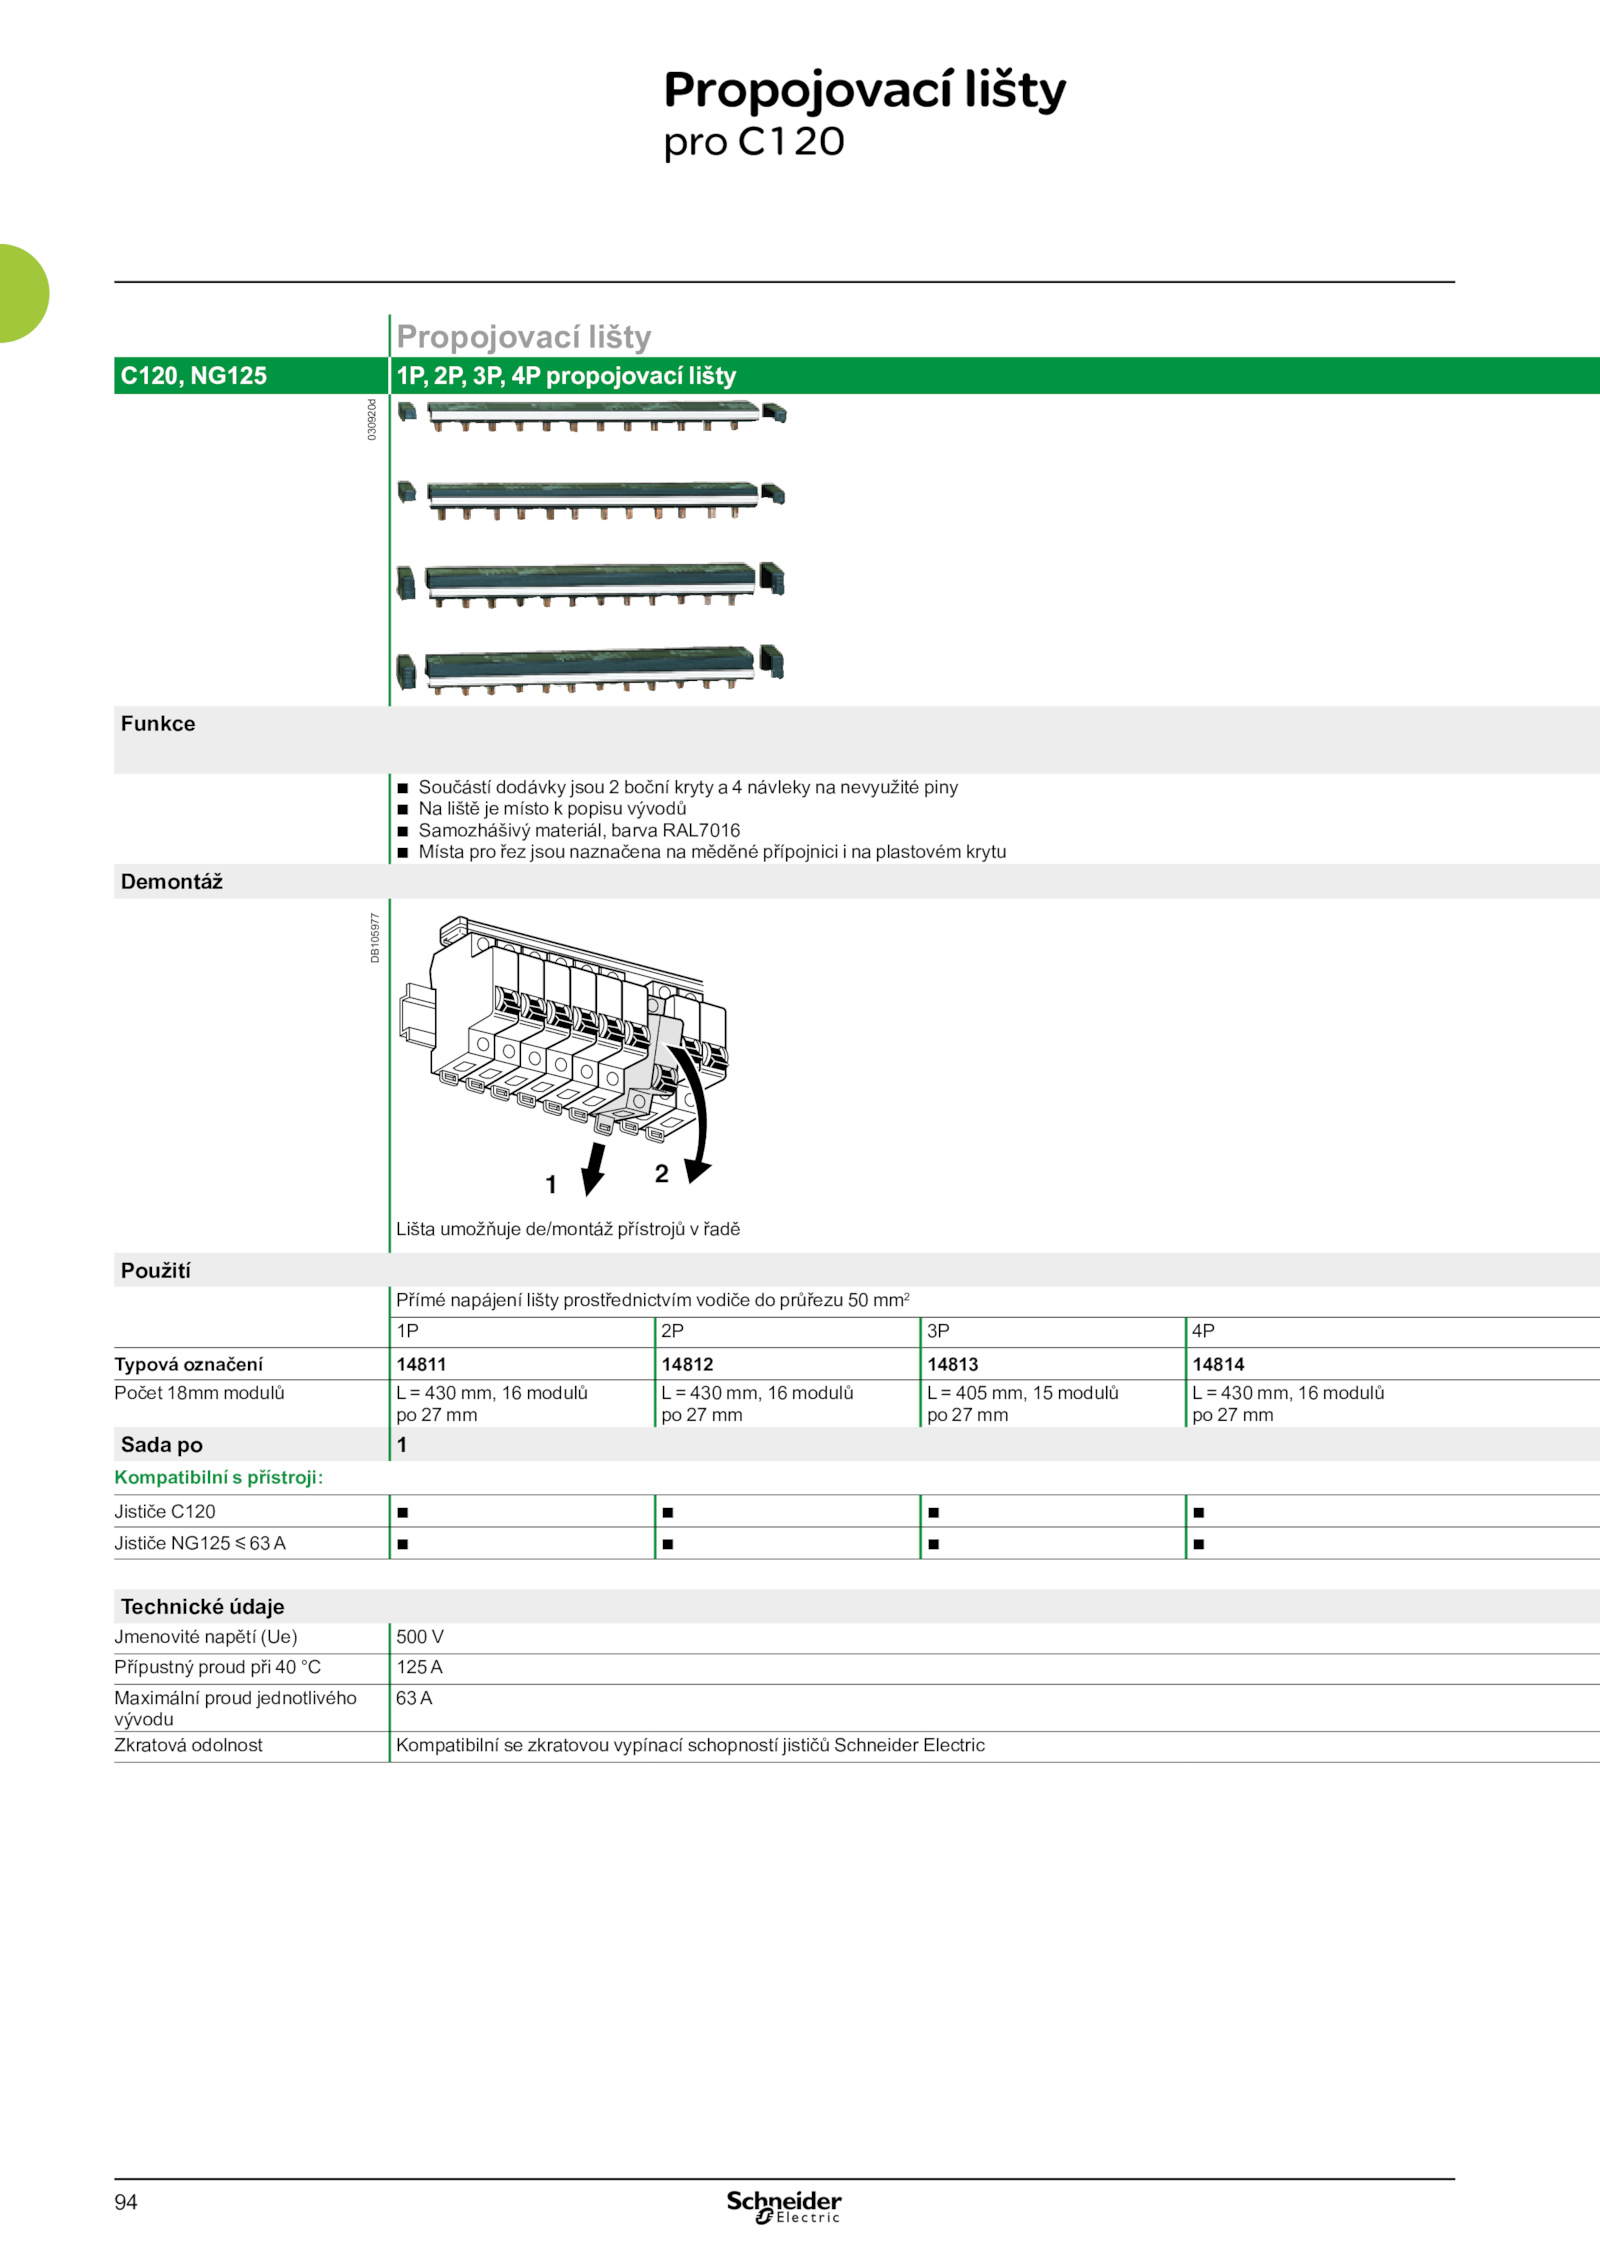Click the subtitle 'pro C120'
The height and width of the screenshot is (2263, 1600).
point(754,142)
